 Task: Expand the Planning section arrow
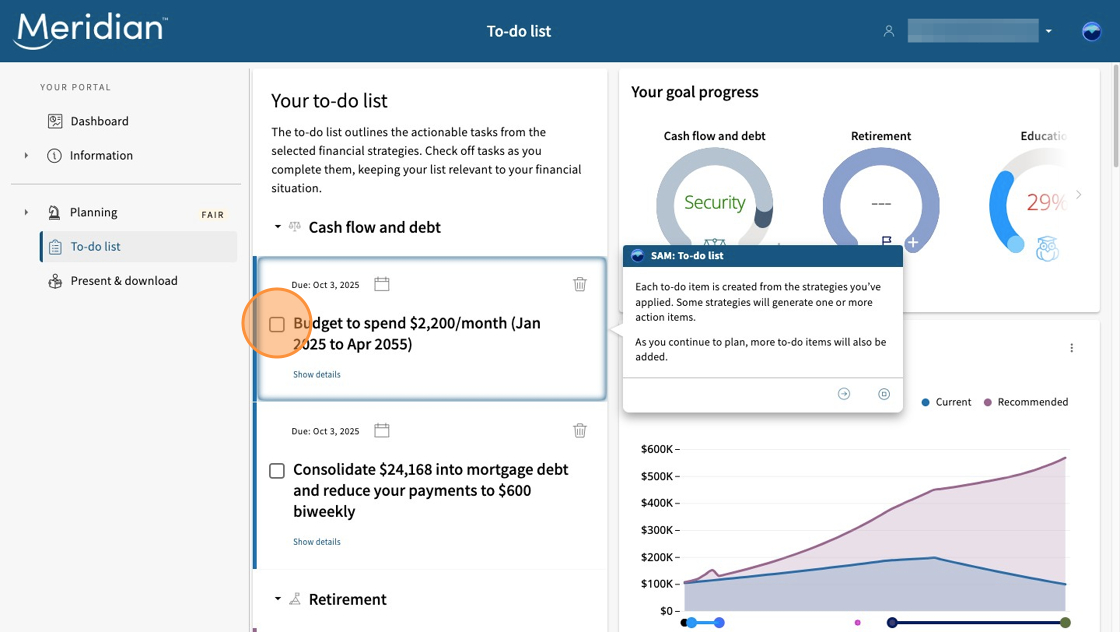(x=26, y=212)
